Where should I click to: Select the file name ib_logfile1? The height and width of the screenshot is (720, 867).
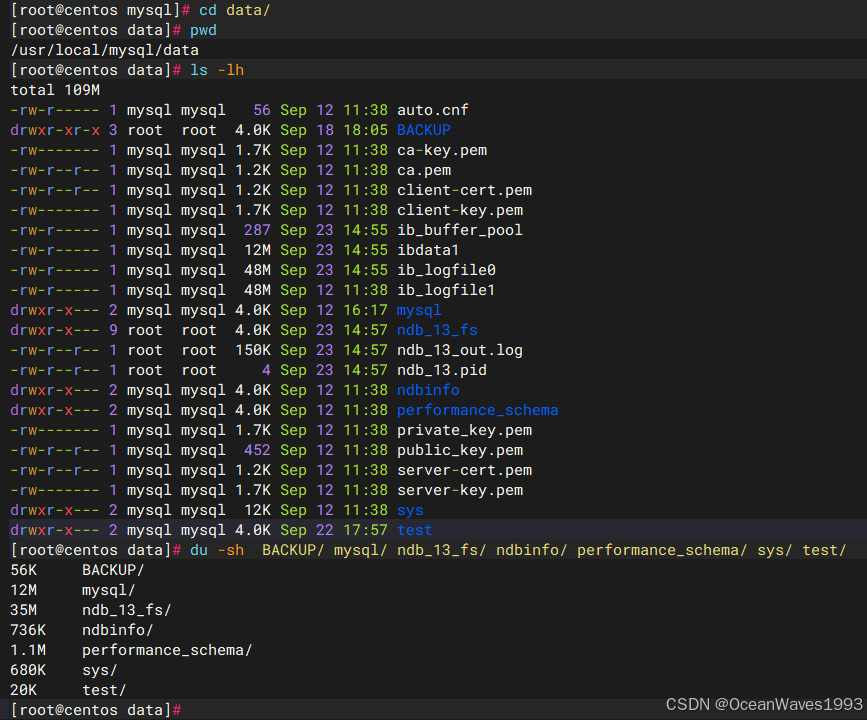pyautogui.click(x=446, y=290)
